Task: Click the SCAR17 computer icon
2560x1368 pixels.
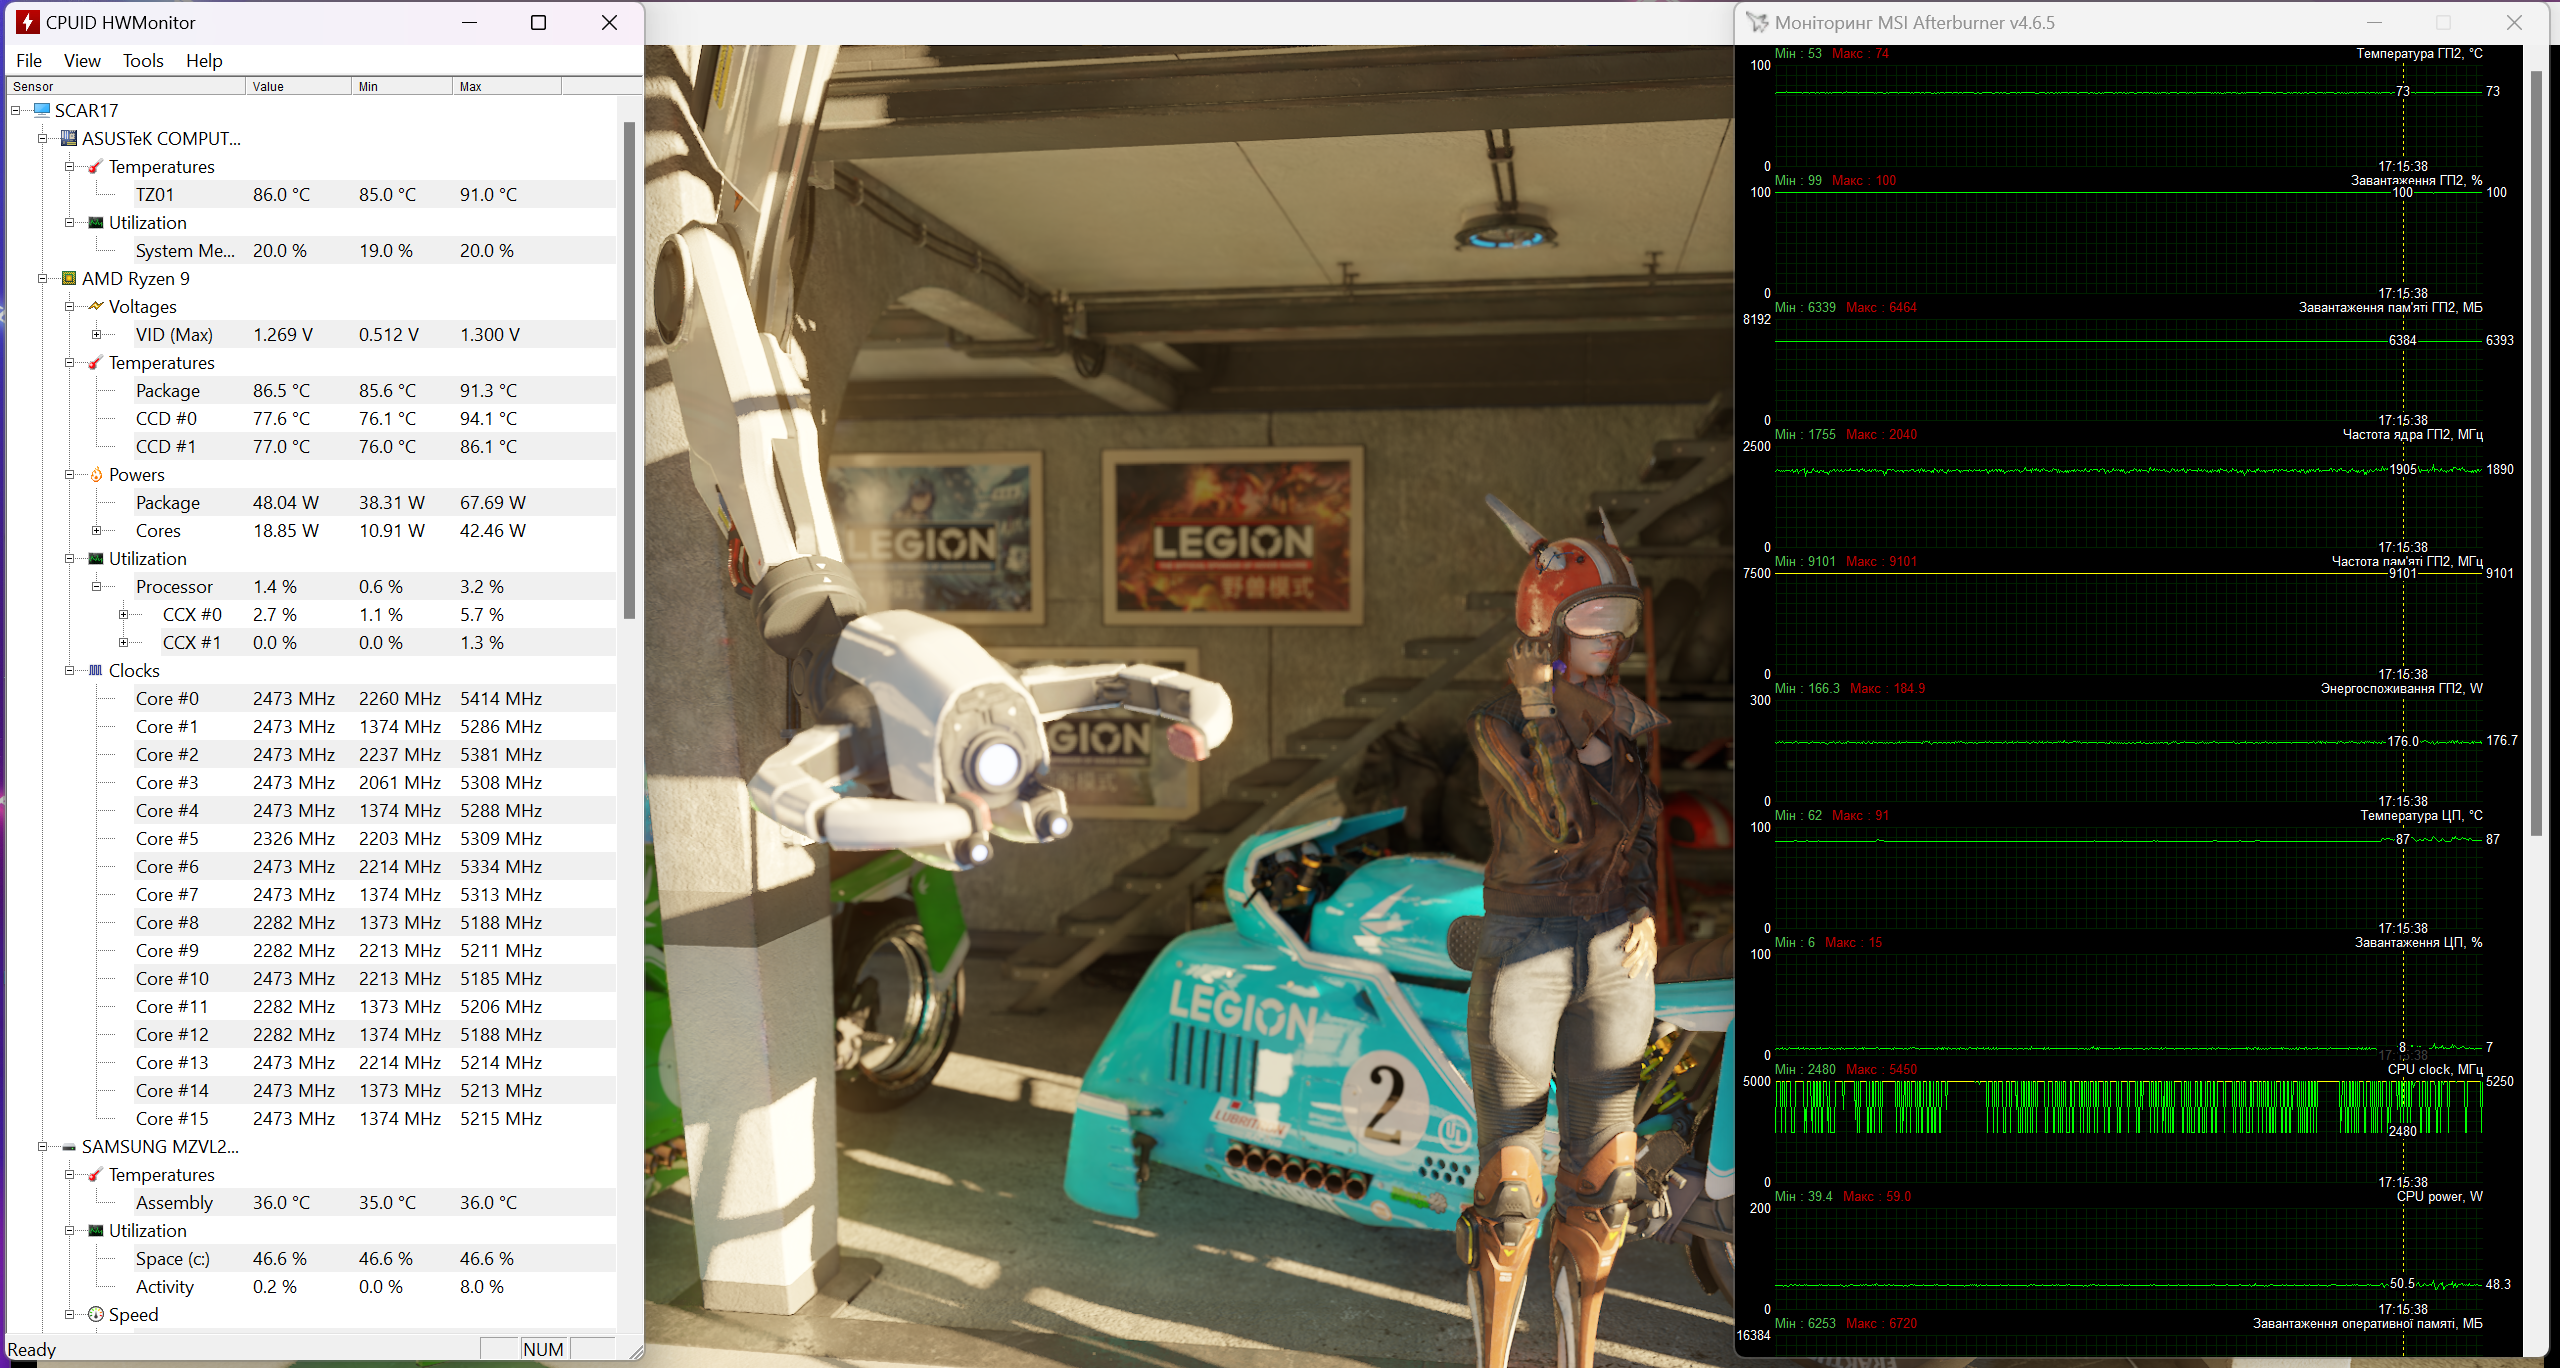Action: (x=42, y=110)
